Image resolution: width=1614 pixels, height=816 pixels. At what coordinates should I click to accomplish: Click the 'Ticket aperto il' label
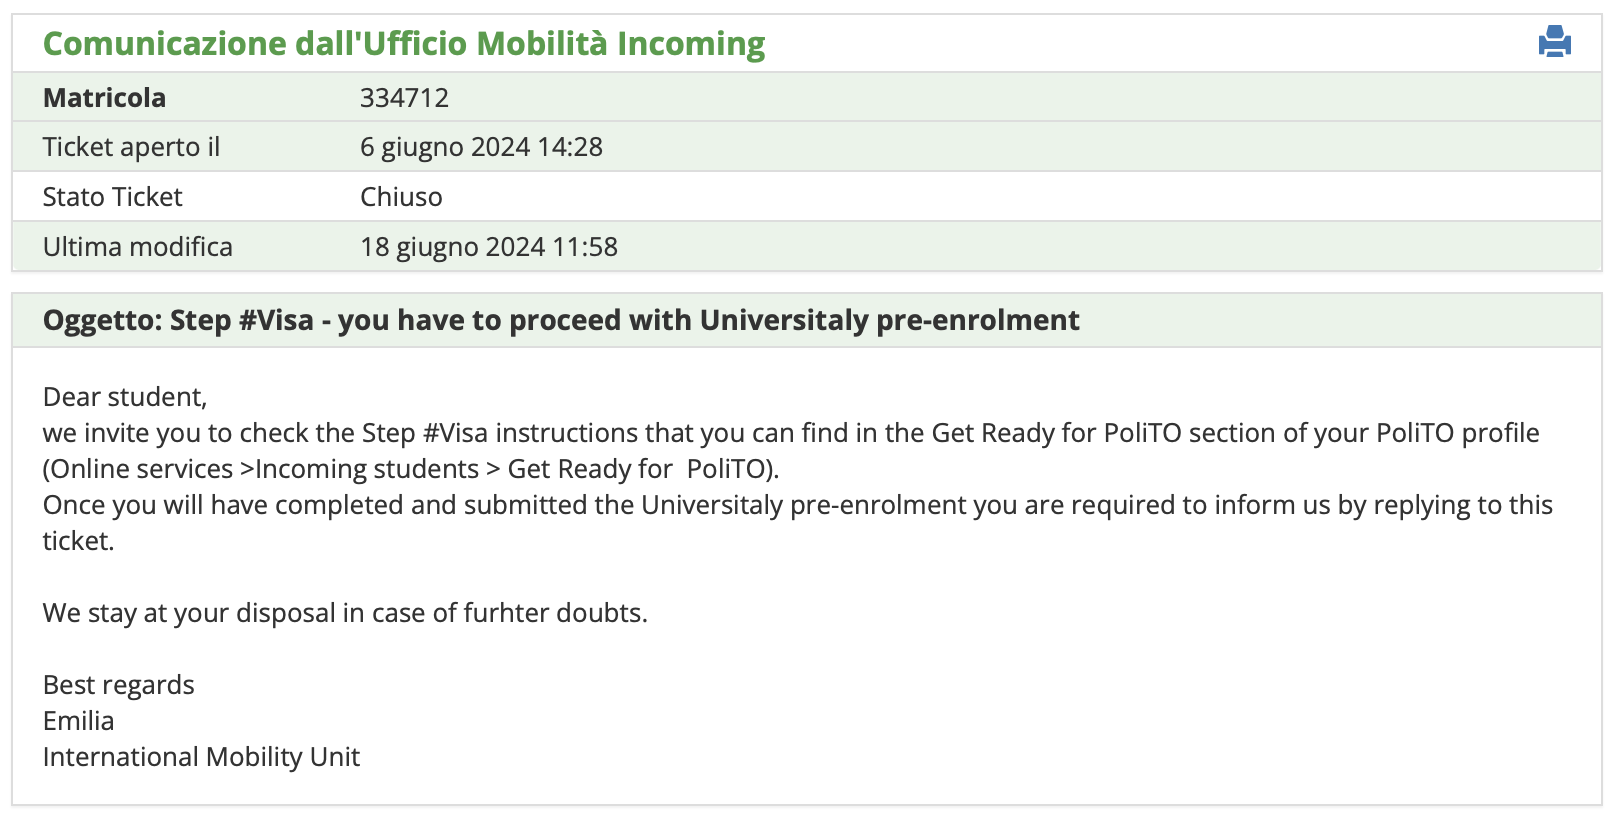click(x=131, y=147)
